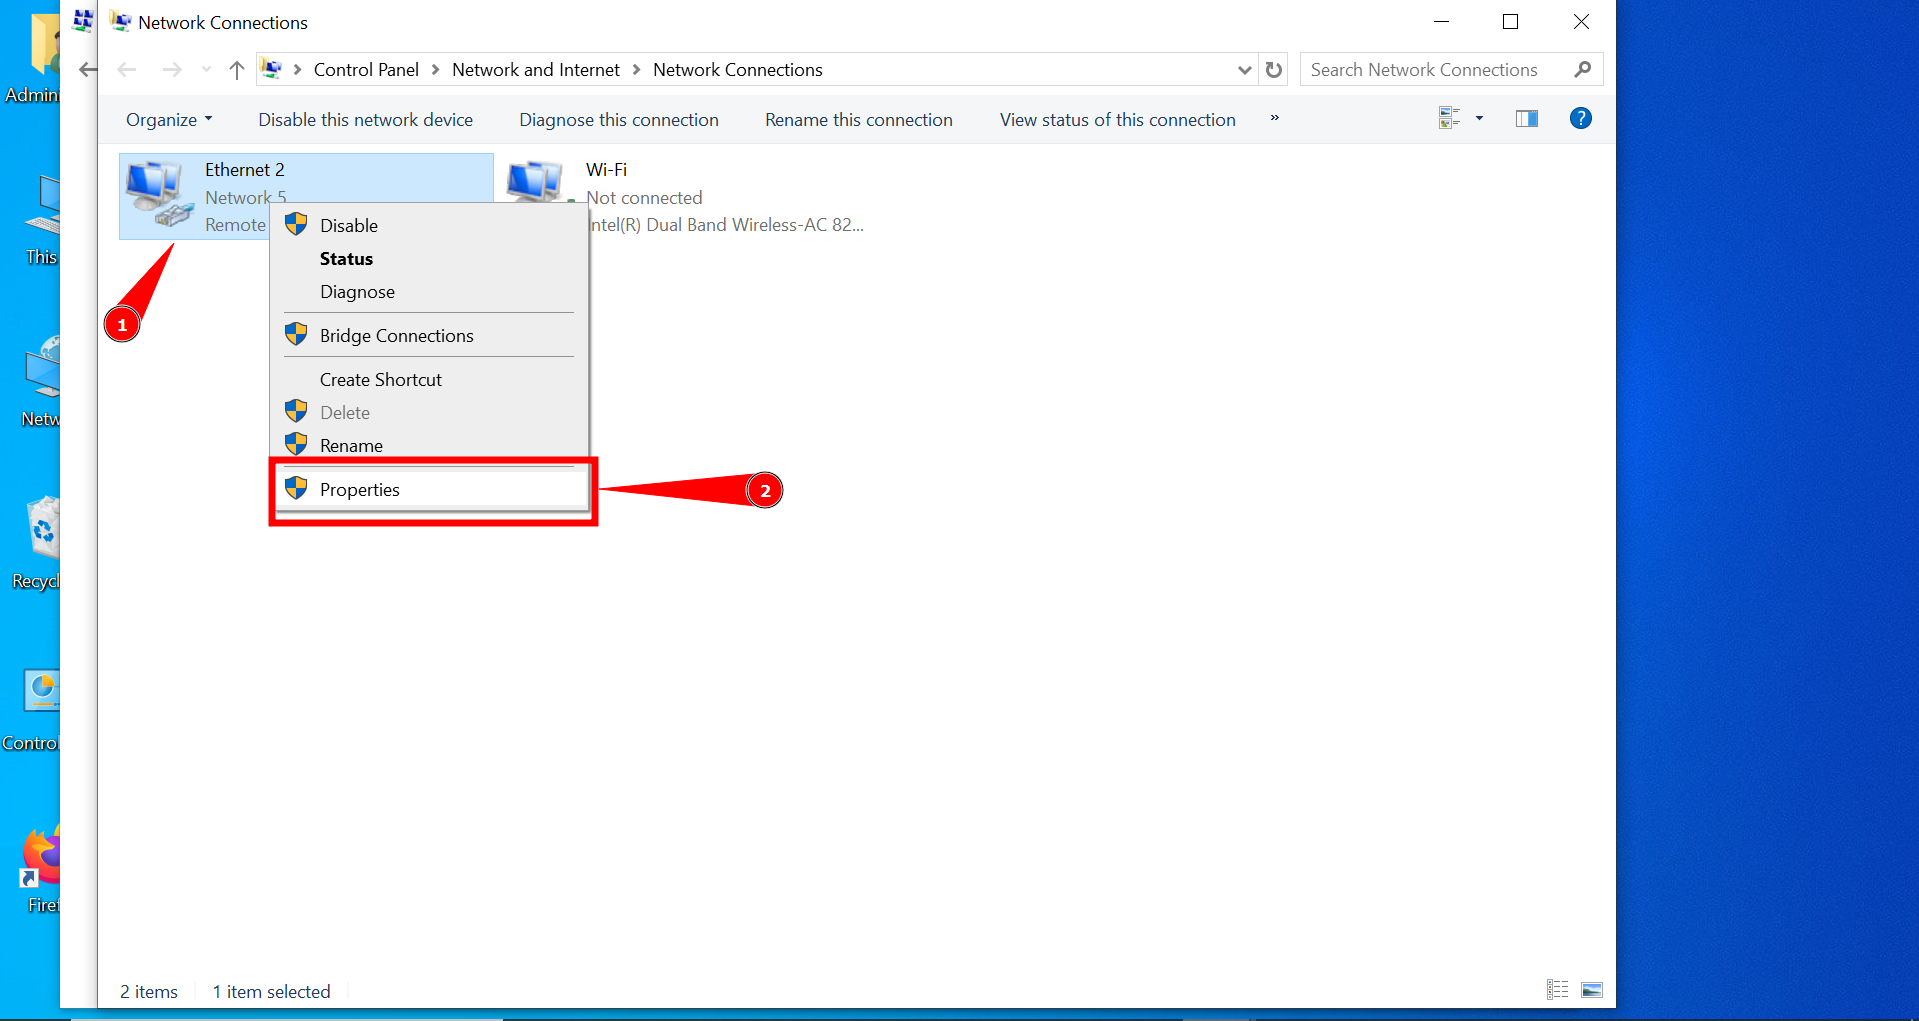The height and width of the screenshot is (1021, 1919).
Task: Open the change view options dropdown arrow
Action: click(1479, 119)
